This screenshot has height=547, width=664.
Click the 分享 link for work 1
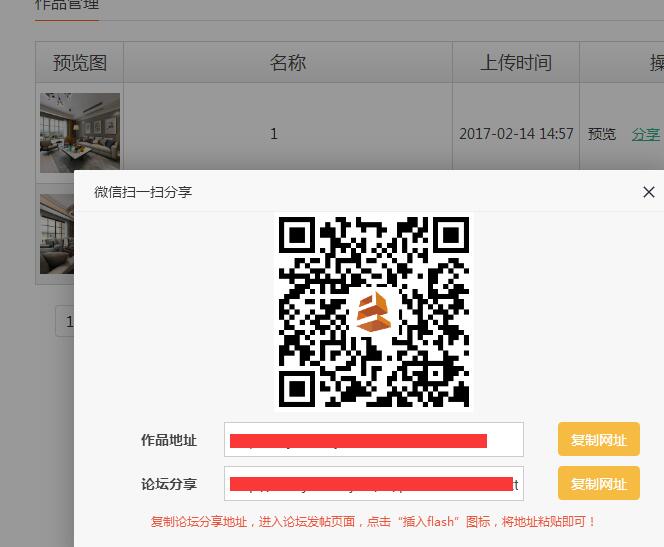(645, 134)
